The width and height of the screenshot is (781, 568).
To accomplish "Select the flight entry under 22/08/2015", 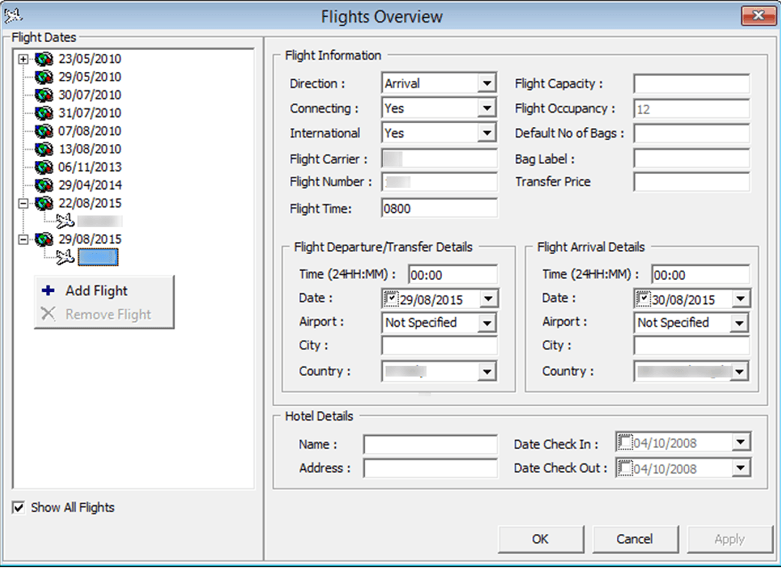I will tap(100, 221).
